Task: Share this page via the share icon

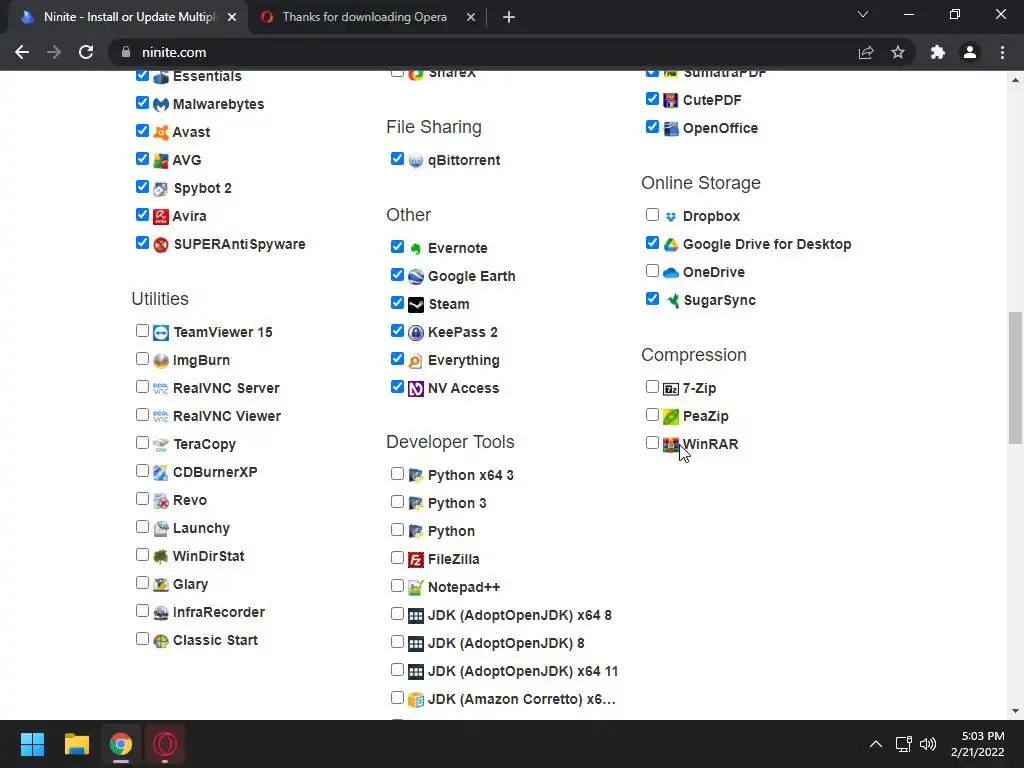Action: (866, 52)
